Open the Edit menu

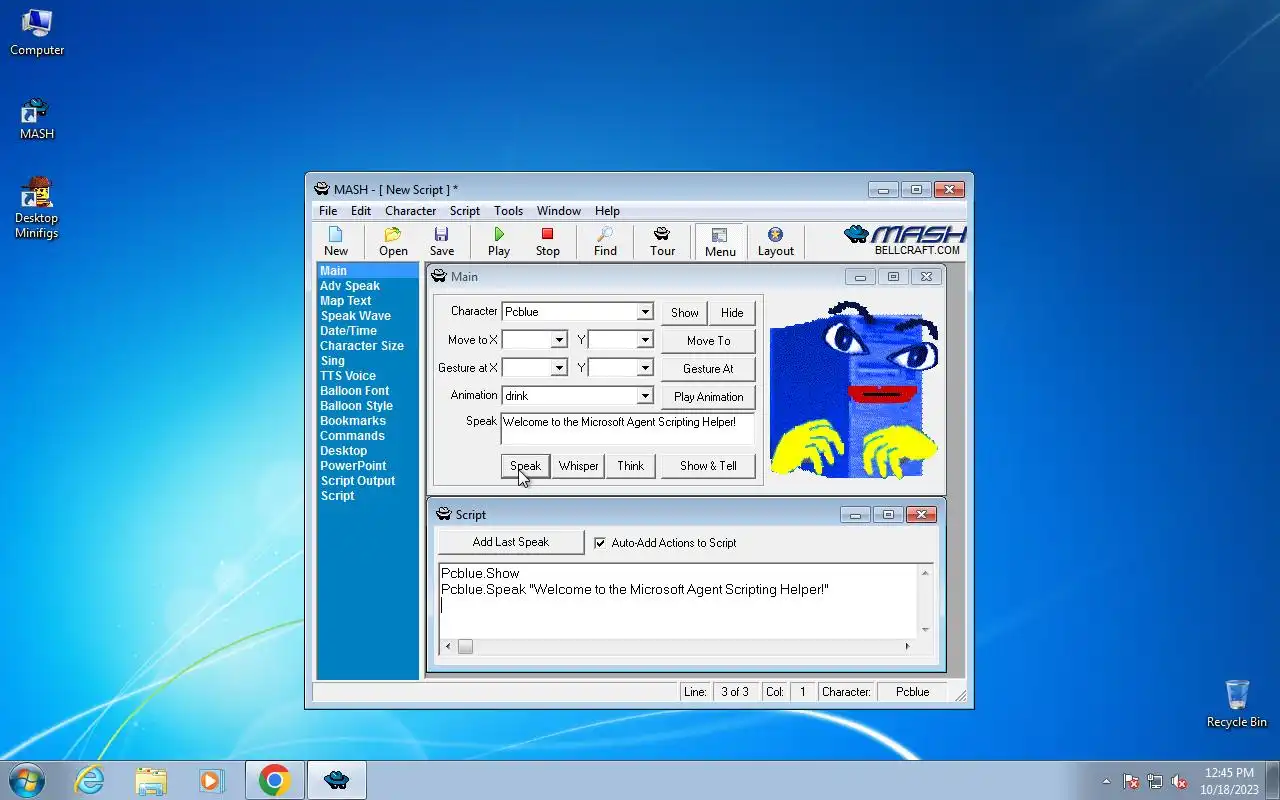point(361,211)
